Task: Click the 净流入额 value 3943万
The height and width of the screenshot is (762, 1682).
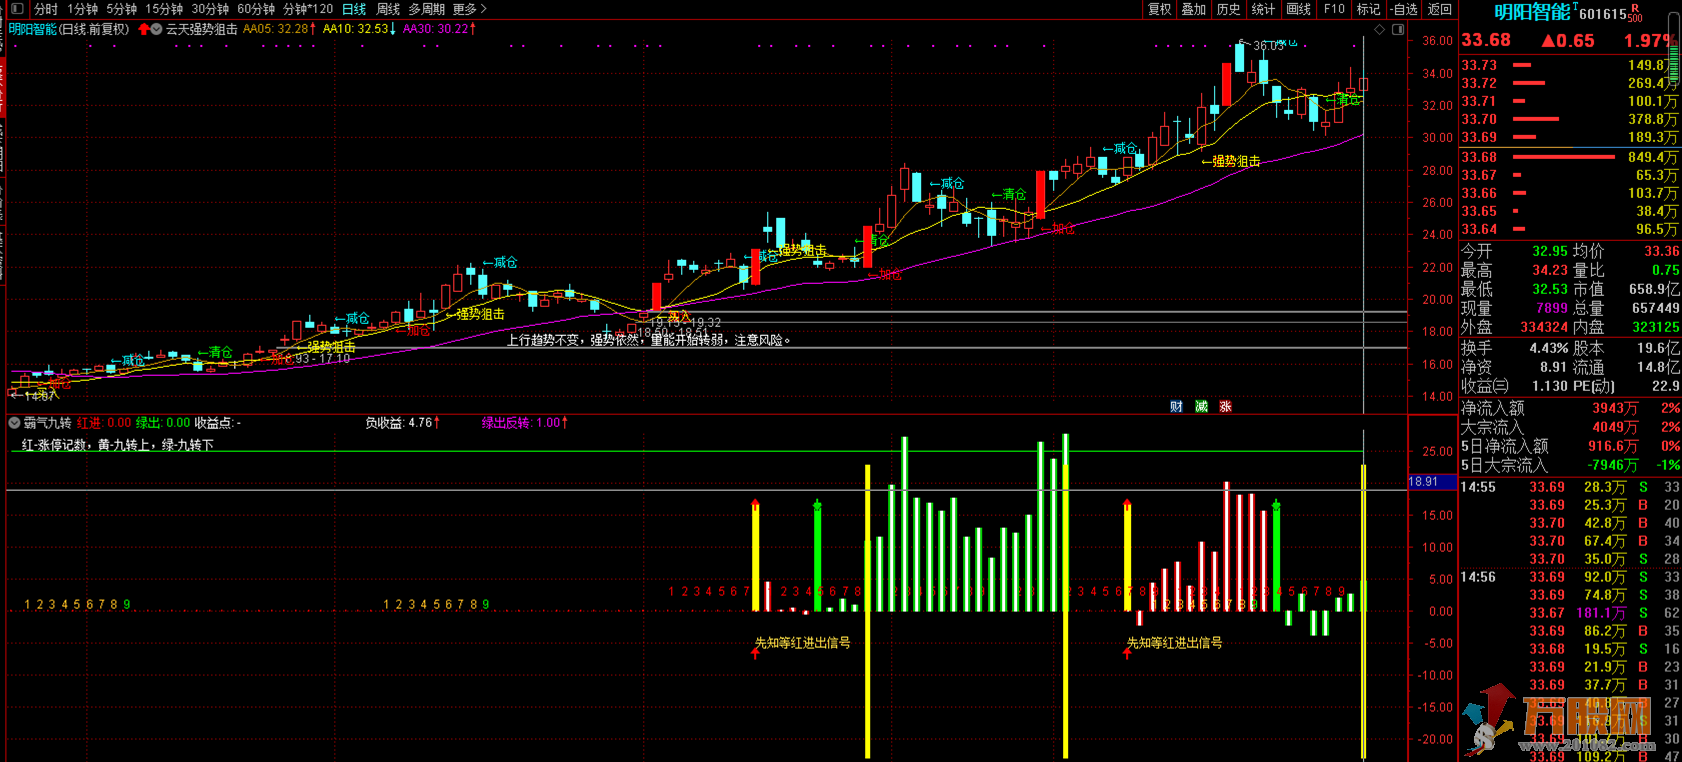Action: coord(1615,408)
